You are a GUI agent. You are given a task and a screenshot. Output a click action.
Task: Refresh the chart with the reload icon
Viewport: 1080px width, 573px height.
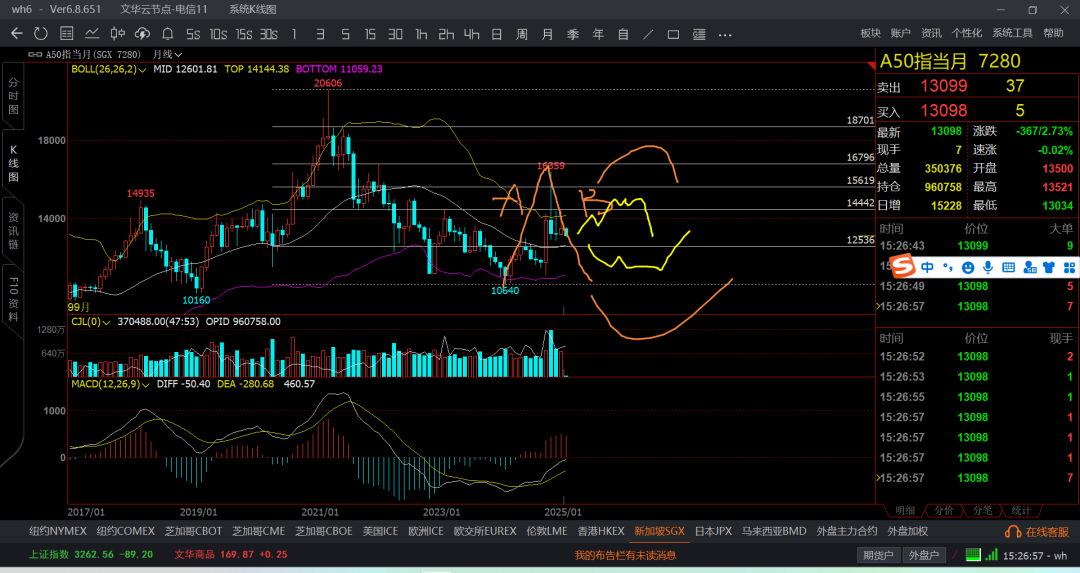pos(41,34)
